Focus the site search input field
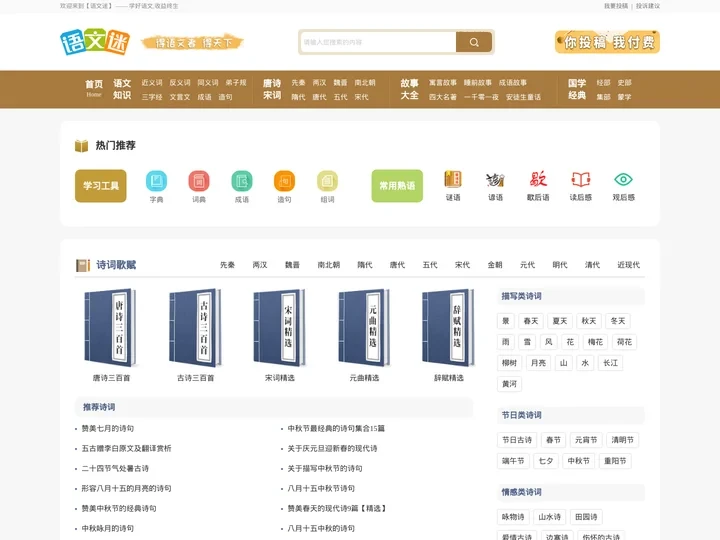This screenshot has width=720, height=540. [x=378, y=42]
